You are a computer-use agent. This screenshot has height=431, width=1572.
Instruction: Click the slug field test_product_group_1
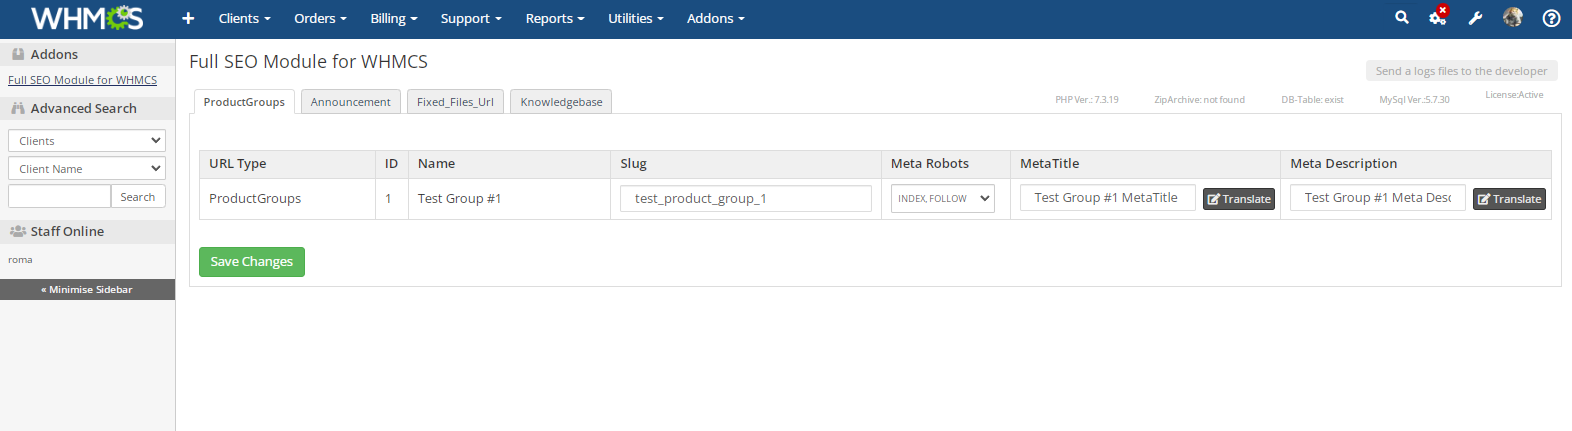click(x=745, y=199)
